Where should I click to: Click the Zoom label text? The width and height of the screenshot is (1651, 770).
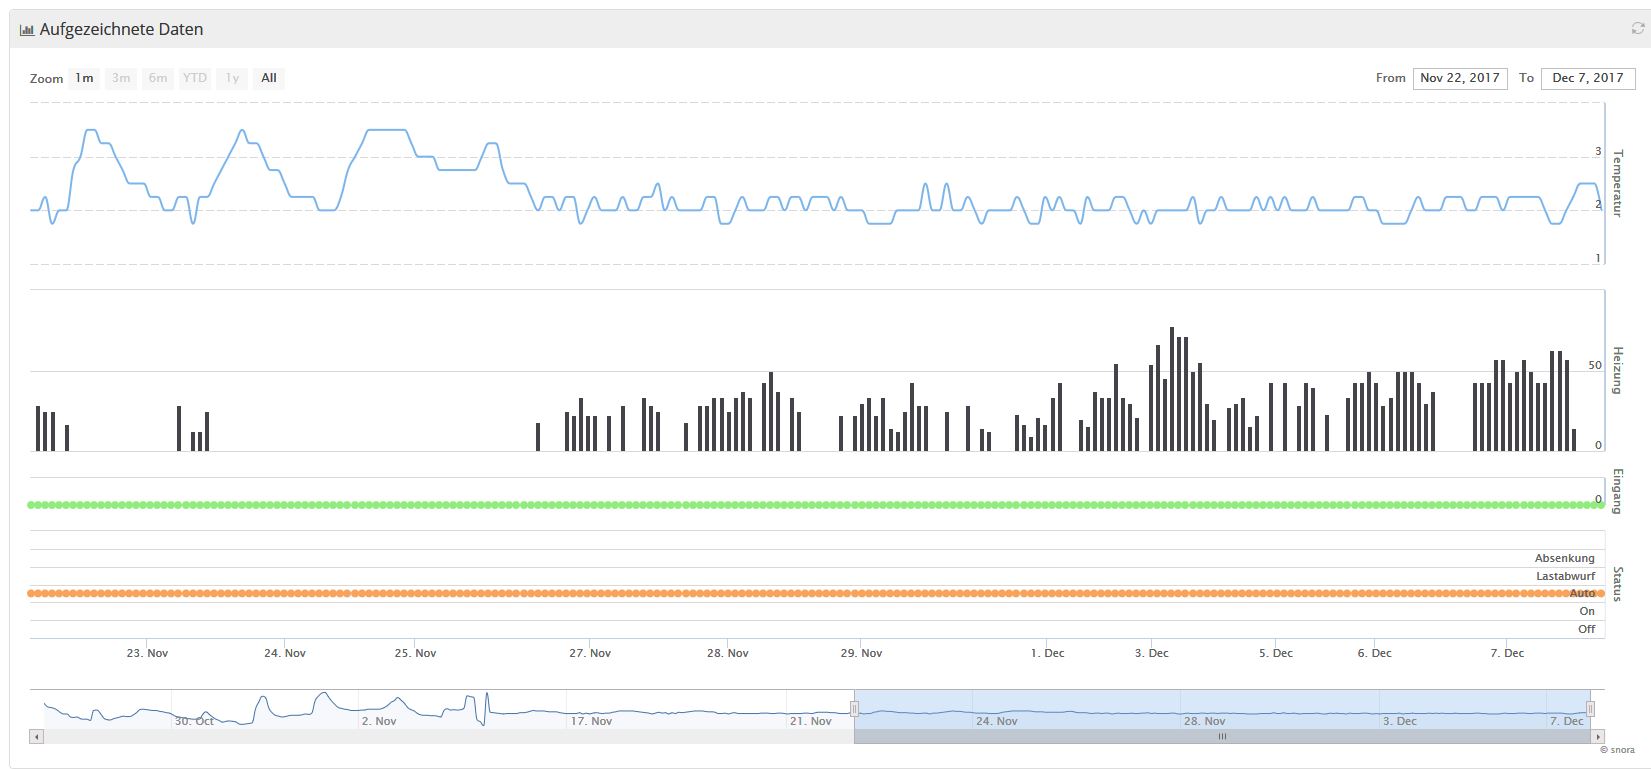tap(47, 79)
